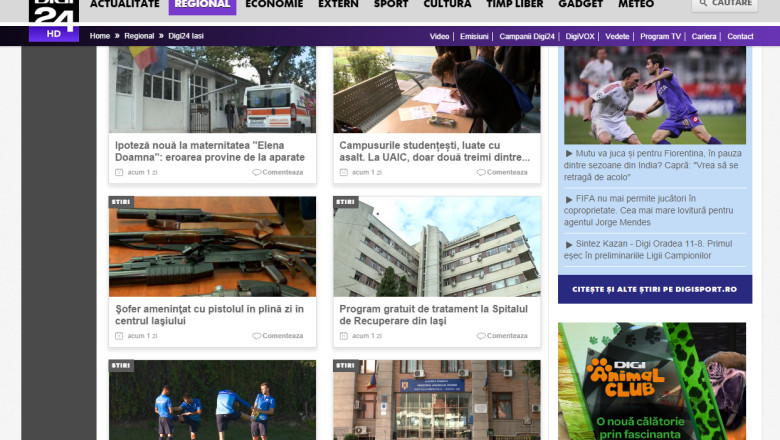
Task: Click calendar icon under hospital program article
Action: [x=344, y=336]
